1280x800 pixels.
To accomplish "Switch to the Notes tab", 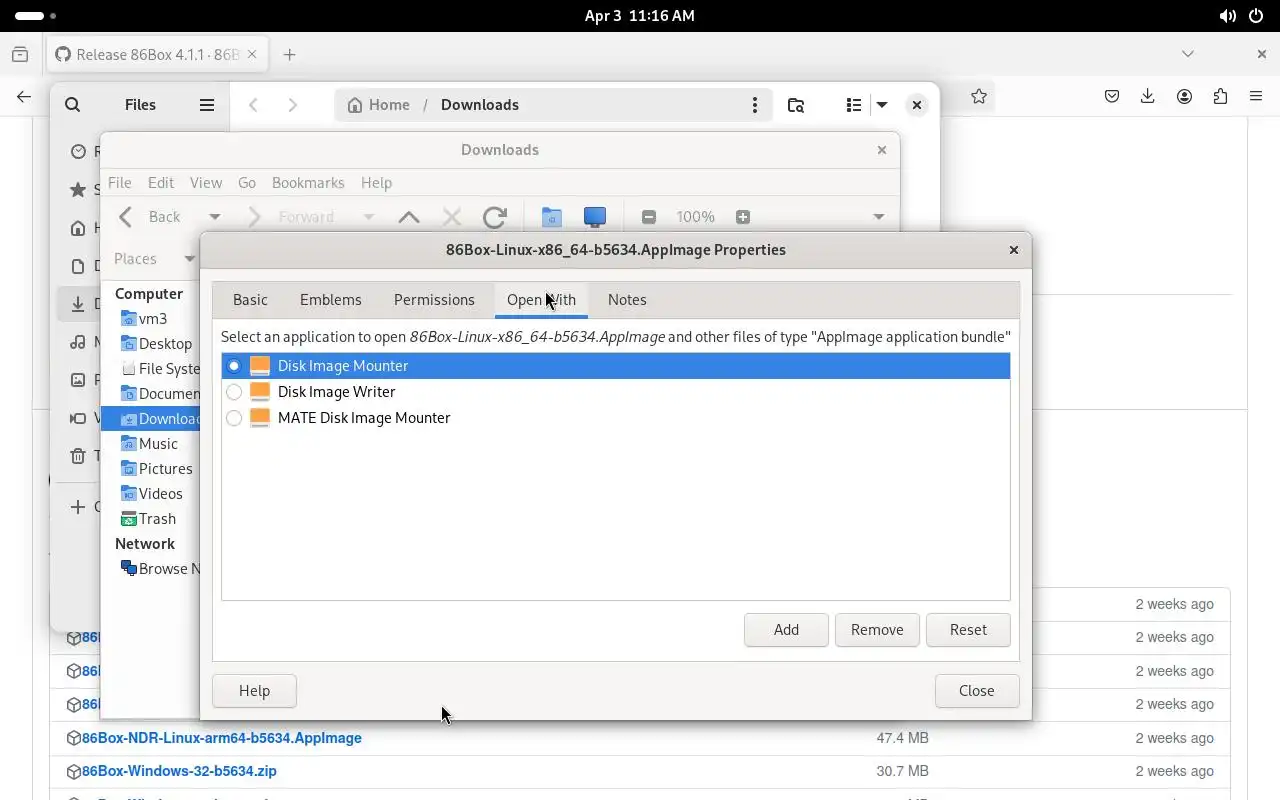I will 627,300.
